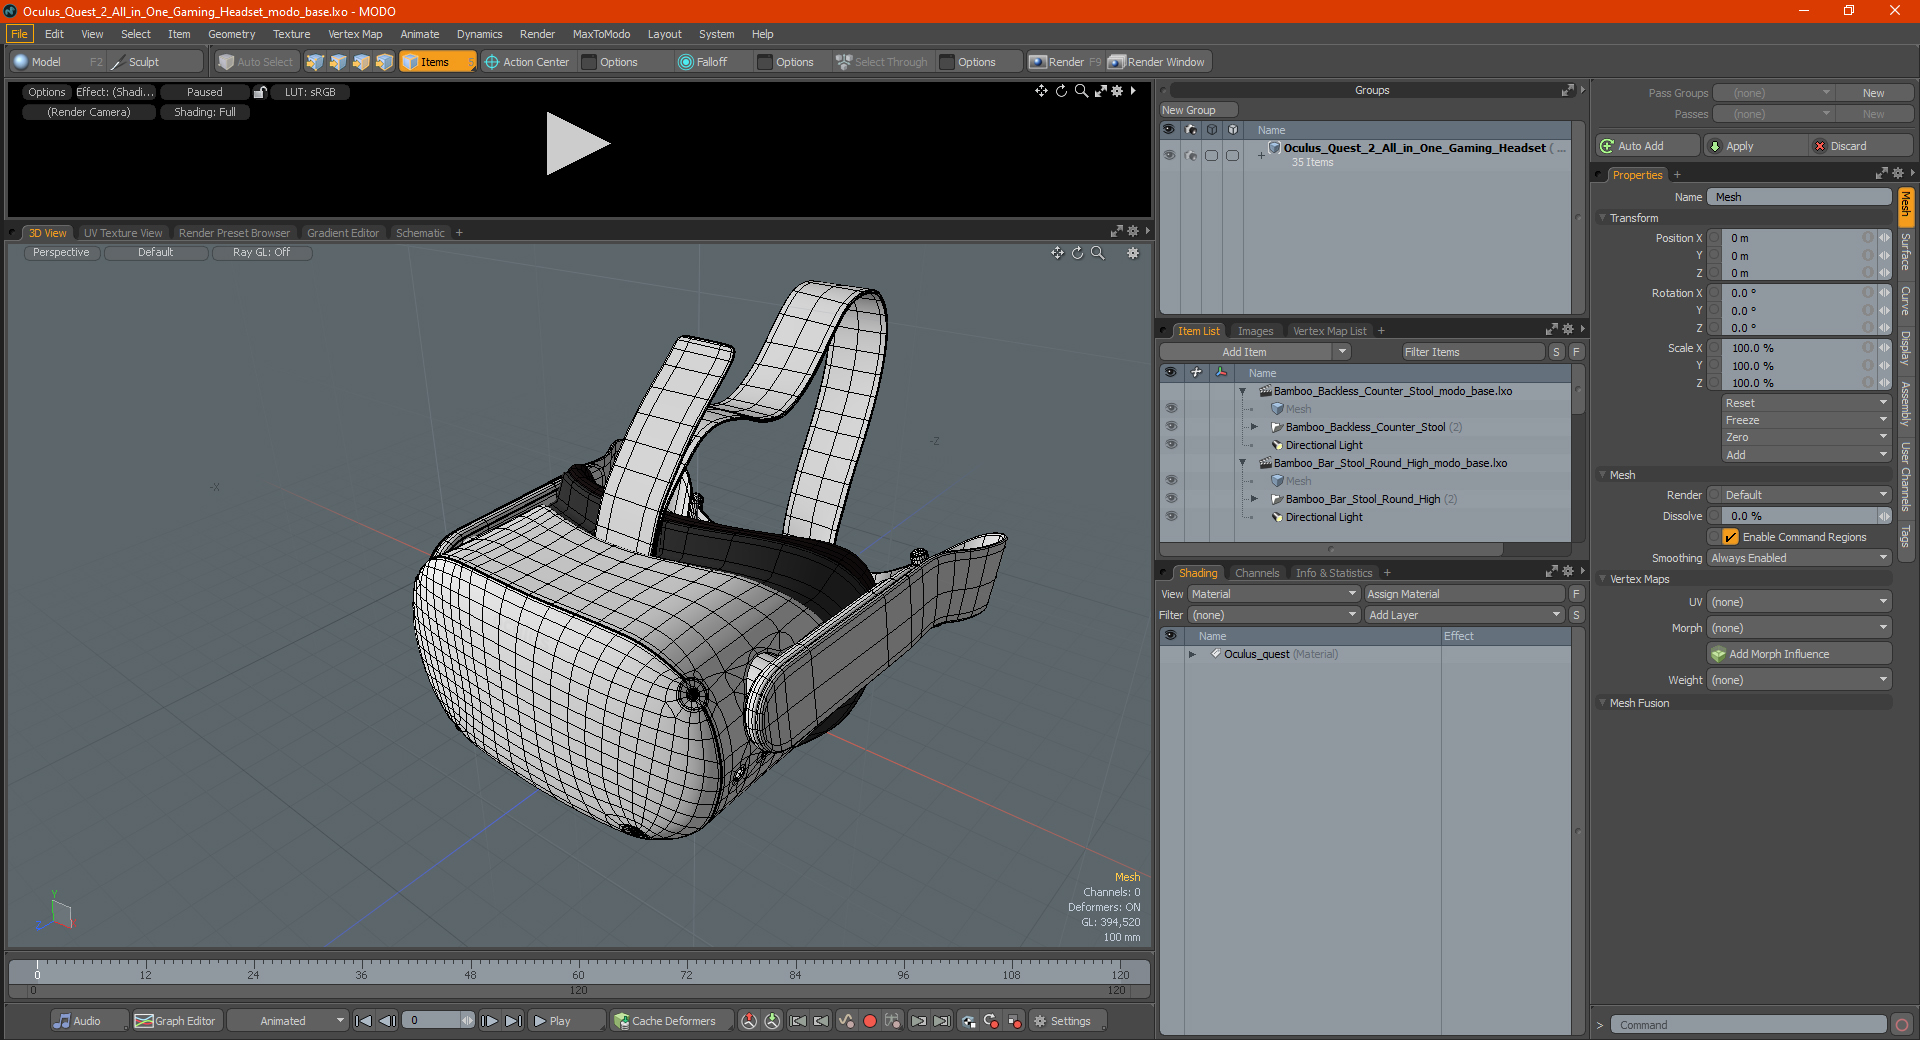This screenshot has height=1040, width=1920.
Task: Toggle visibility of Bamboo_Bar_Stool_Round_High item
Action: (1171, 499)
